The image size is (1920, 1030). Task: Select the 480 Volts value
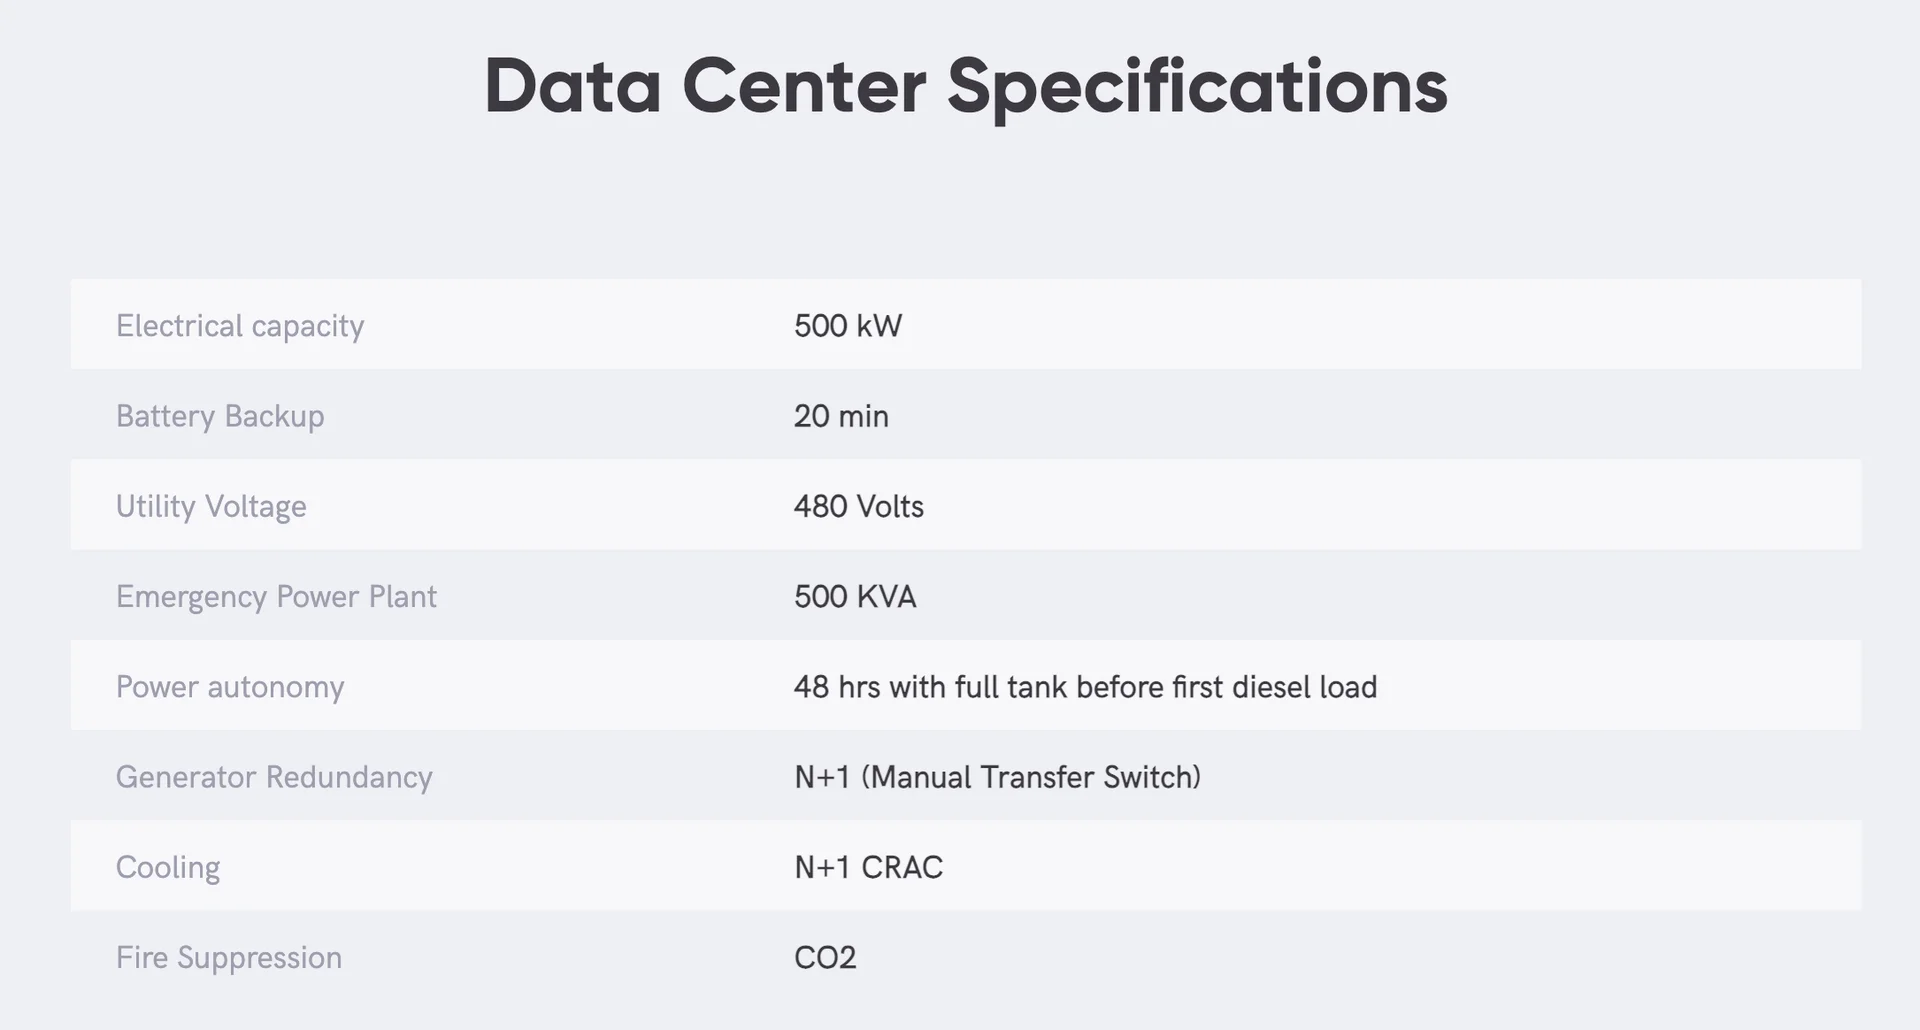[858, 506]
